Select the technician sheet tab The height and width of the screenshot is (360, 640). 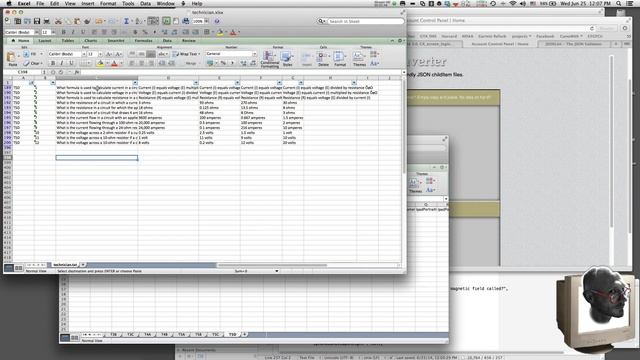pos(65,265)
